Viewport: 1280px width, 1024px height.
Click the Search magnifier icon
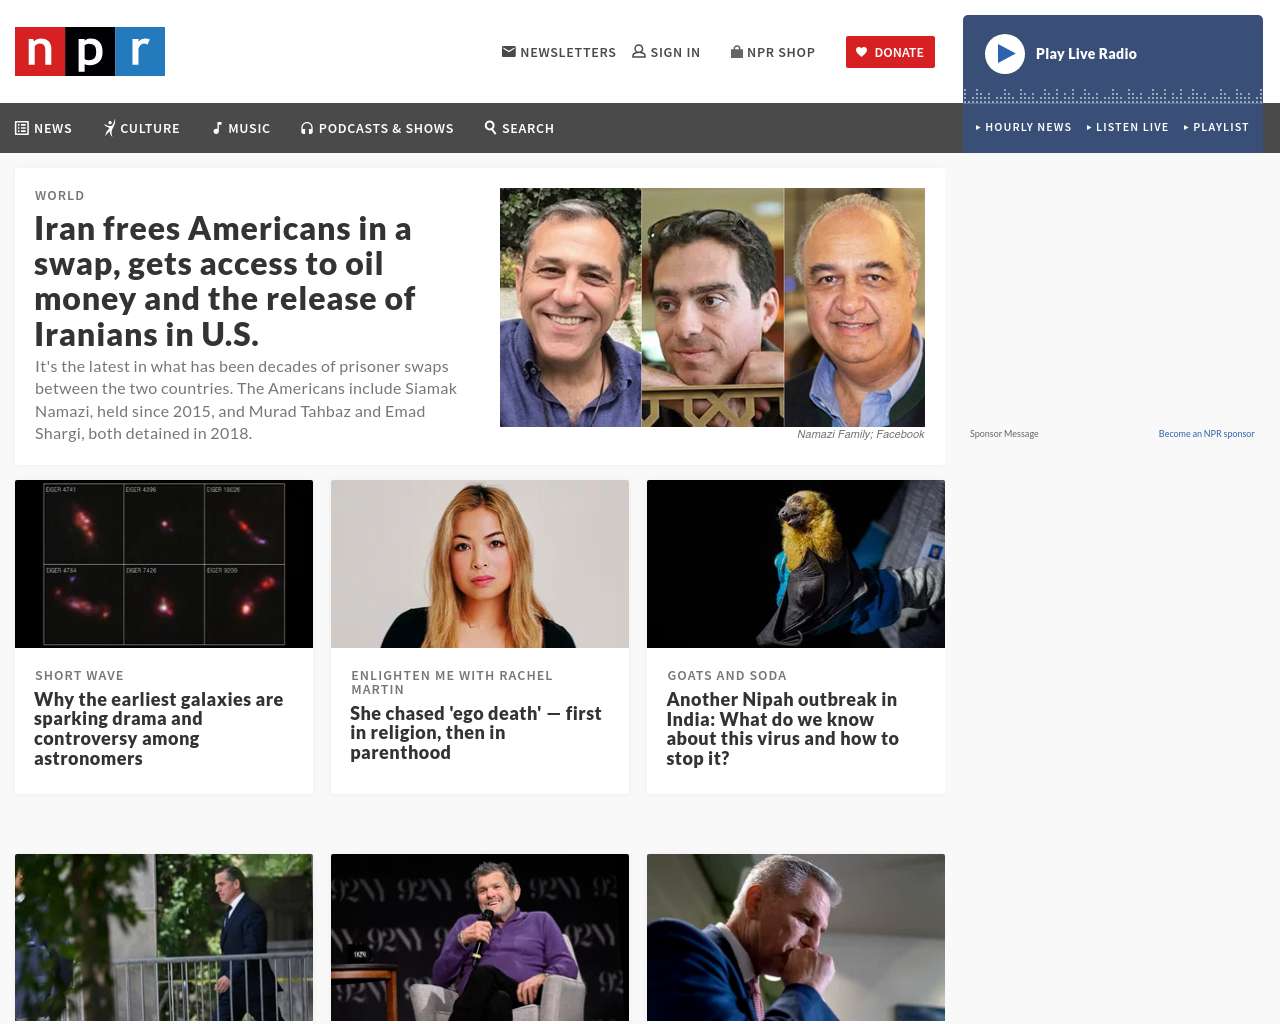[491, 127]
